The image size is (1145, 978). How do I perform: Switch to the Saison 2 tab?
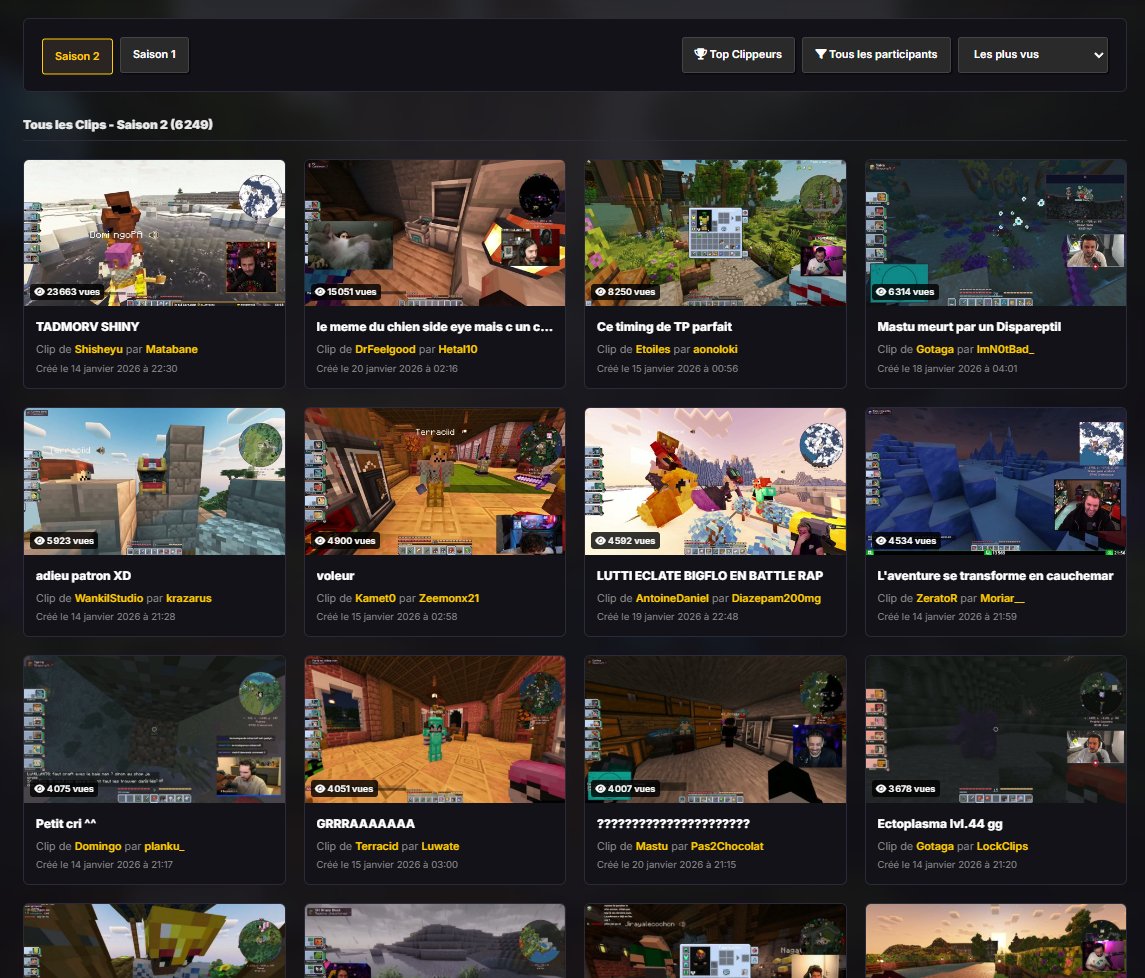coord(77,56)
